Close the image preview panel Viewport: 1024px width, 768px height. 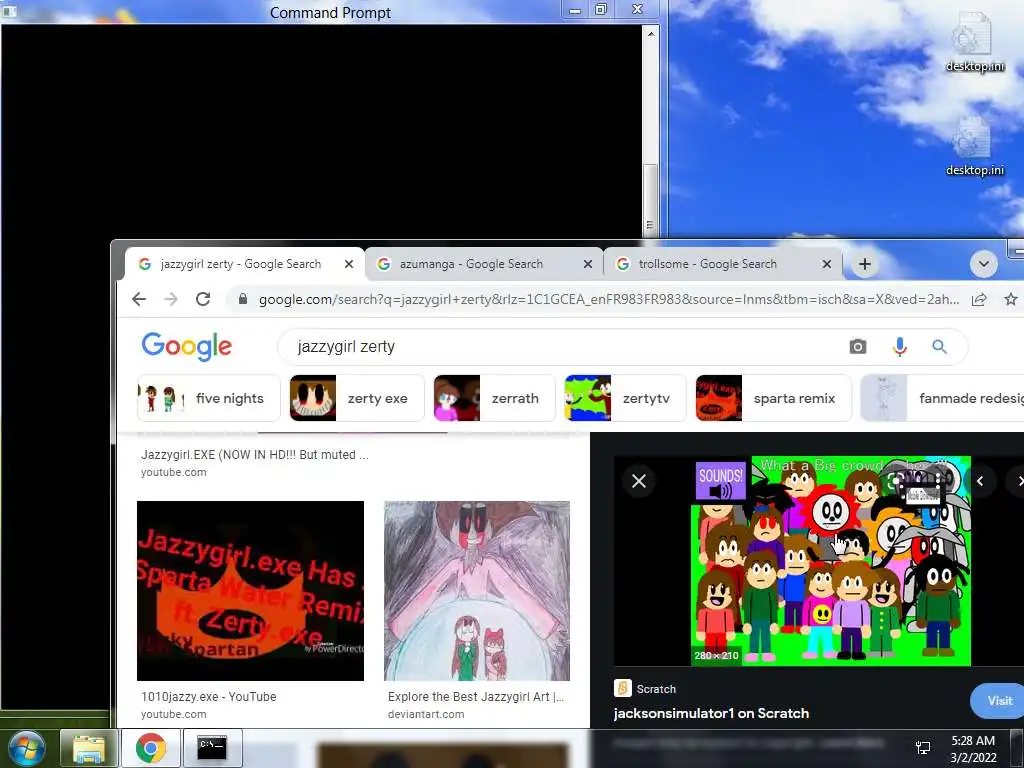click(639, 481)
